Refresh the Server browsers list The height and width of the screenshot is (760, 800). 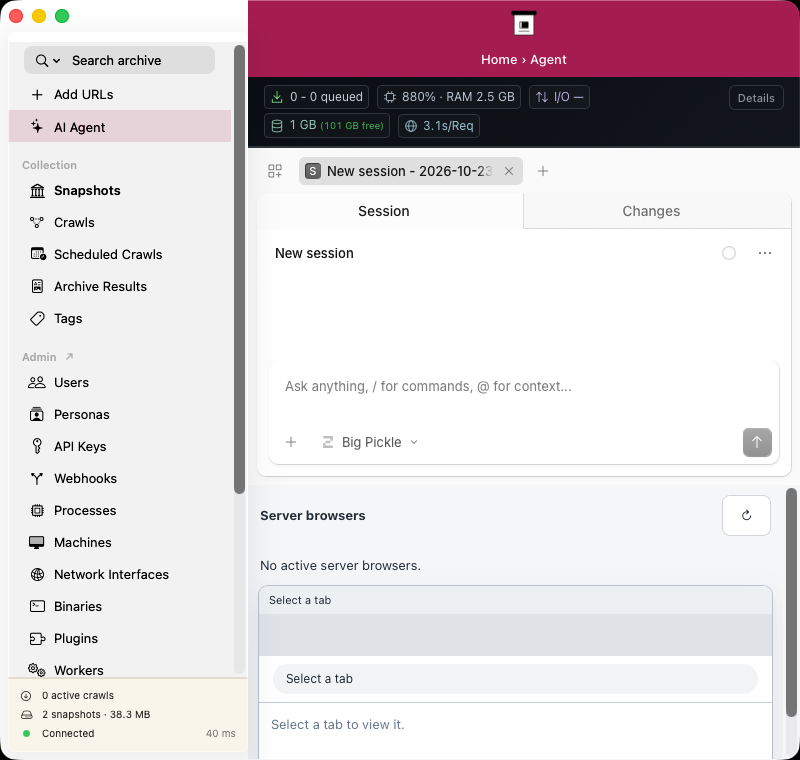746,515
